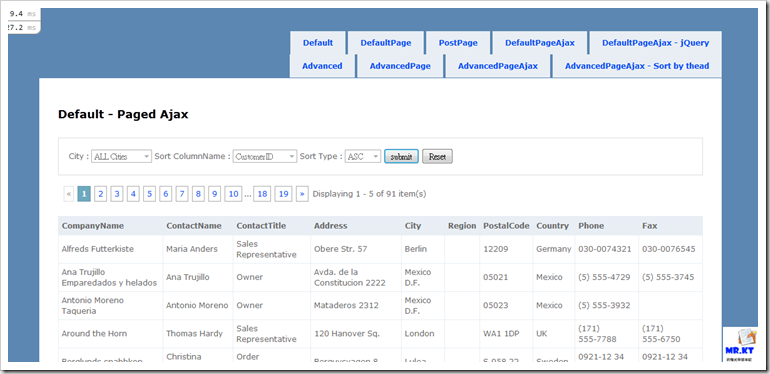Image resolution: width=770 pixels, height=374 pixels.
Task: Click the MR.KT logo icon
Action: [739, 344]
